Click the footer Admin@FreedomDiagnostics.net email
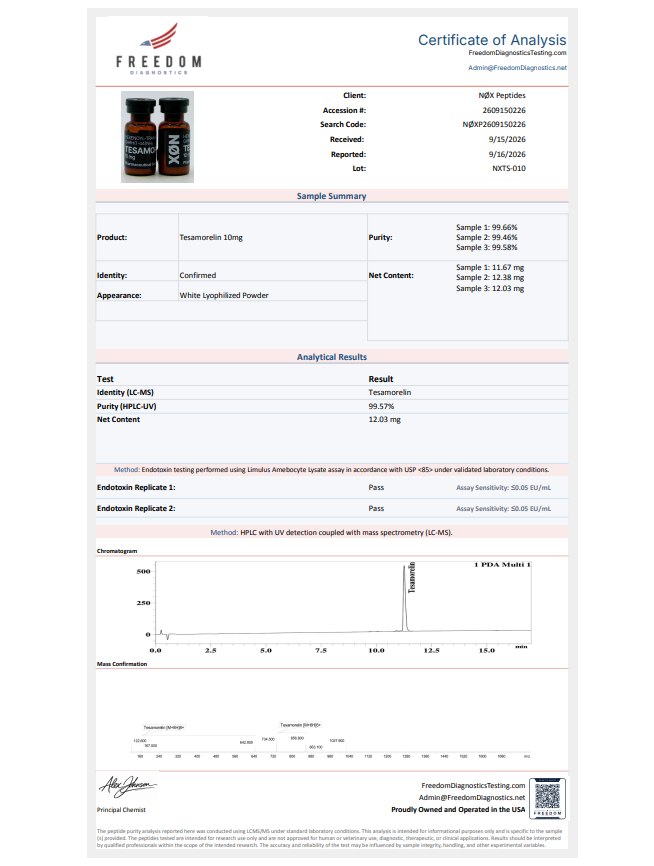 pos(472,798)
